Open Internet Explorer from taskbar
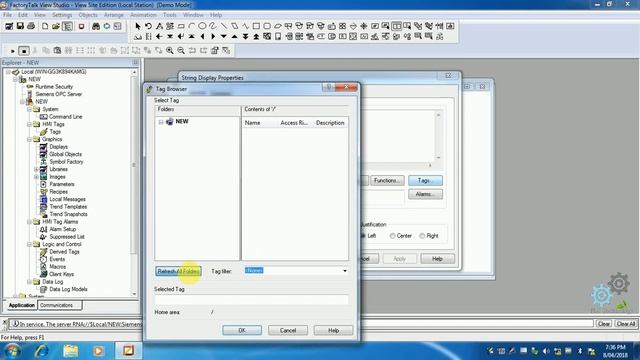 pyautogui.click(x=41, y=351)
